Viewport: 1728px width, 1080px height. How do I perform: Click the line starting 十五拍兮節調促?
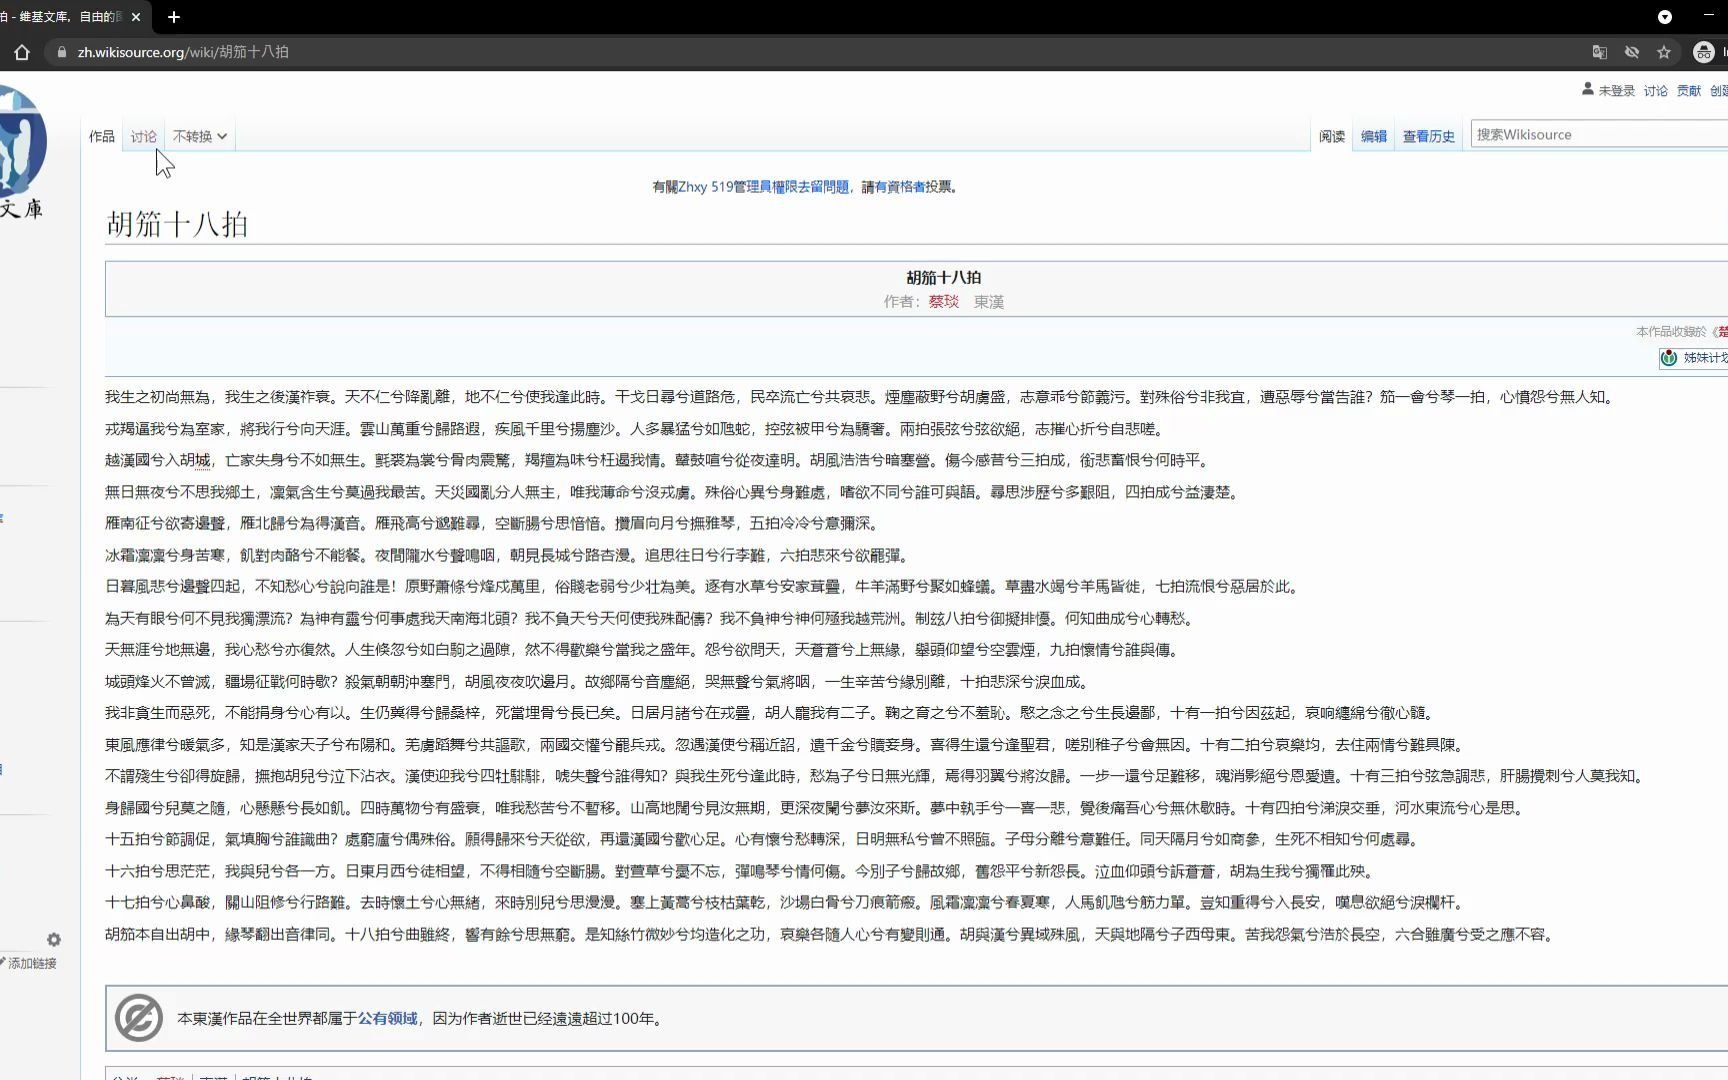[x=764, y=839]
